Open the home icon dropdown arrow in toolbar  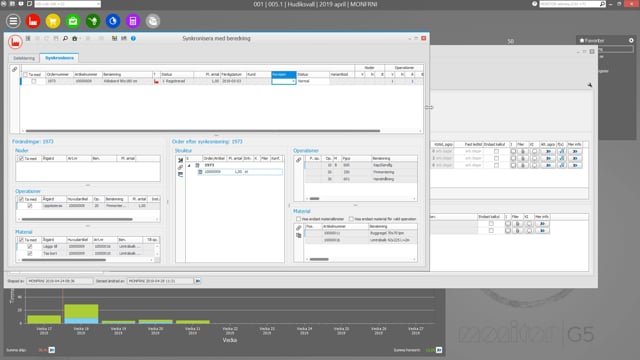(79, 39)
